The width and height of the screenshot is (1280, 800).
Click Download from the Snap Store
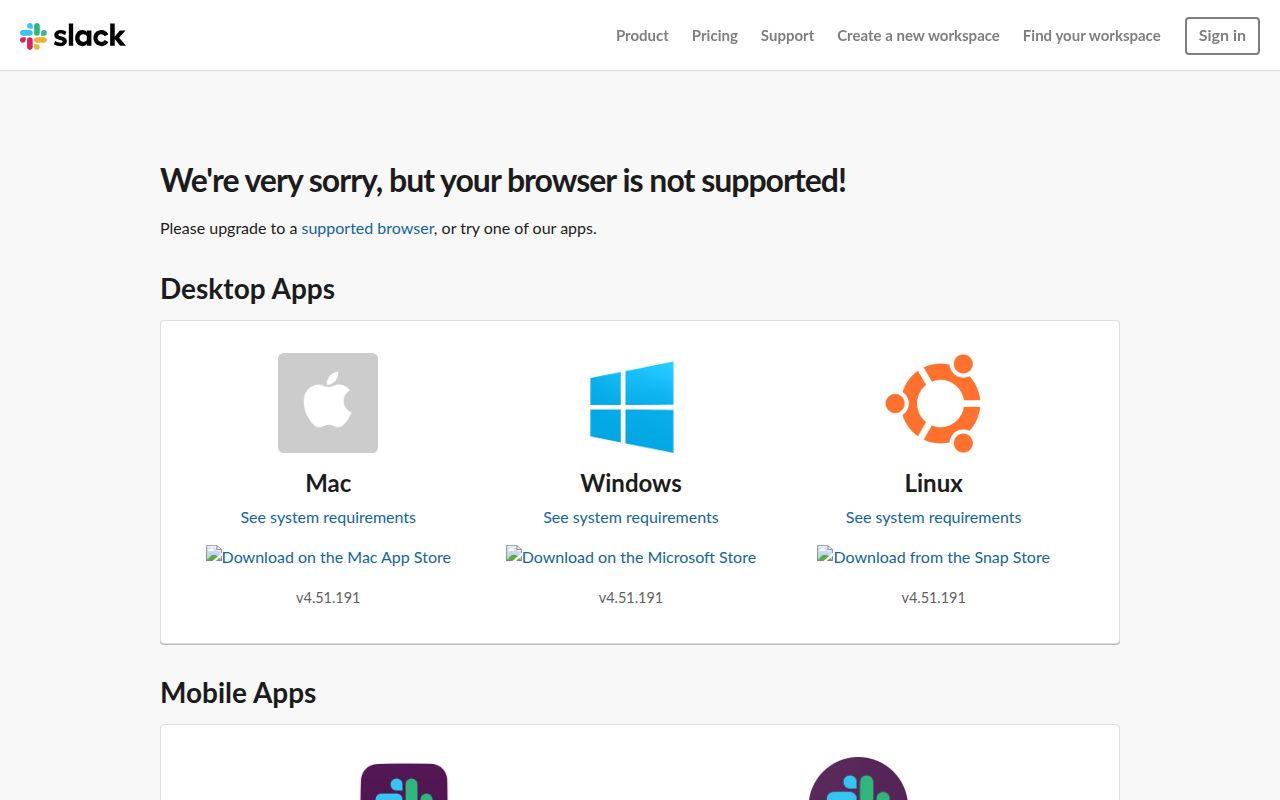coord(933,557)
